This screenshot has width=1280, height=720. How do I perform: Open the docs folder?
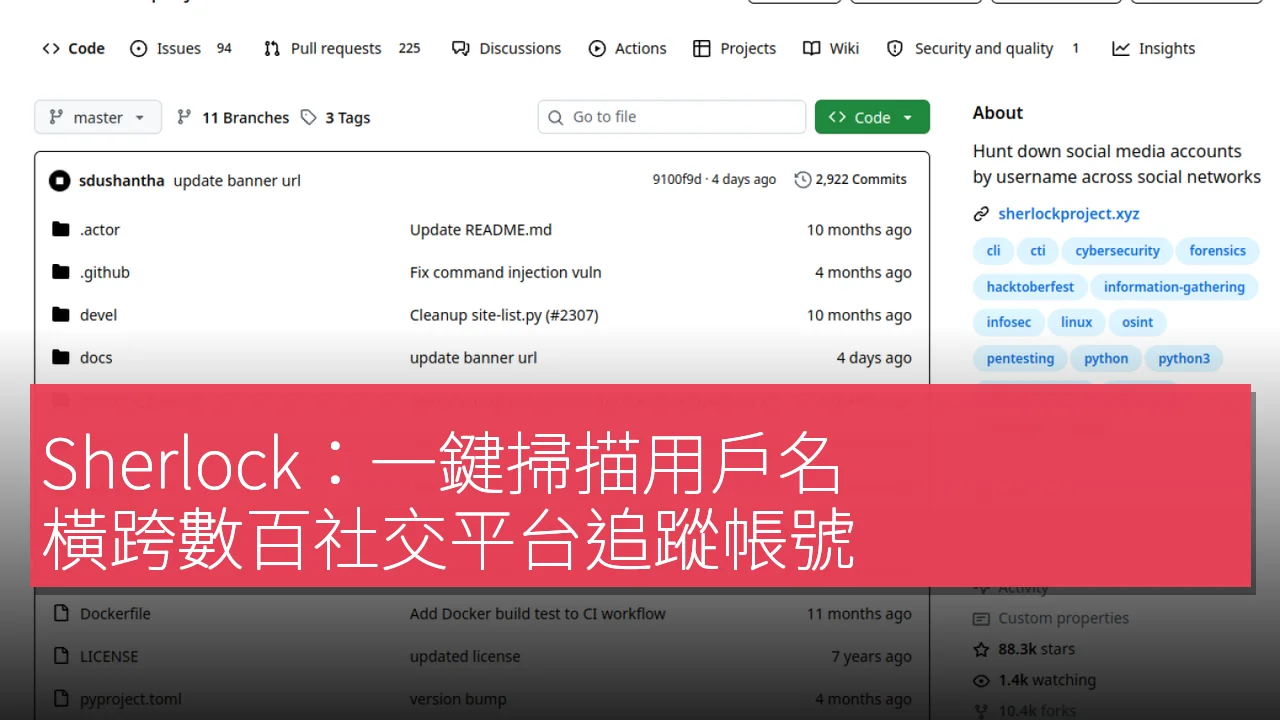[96, 358]
